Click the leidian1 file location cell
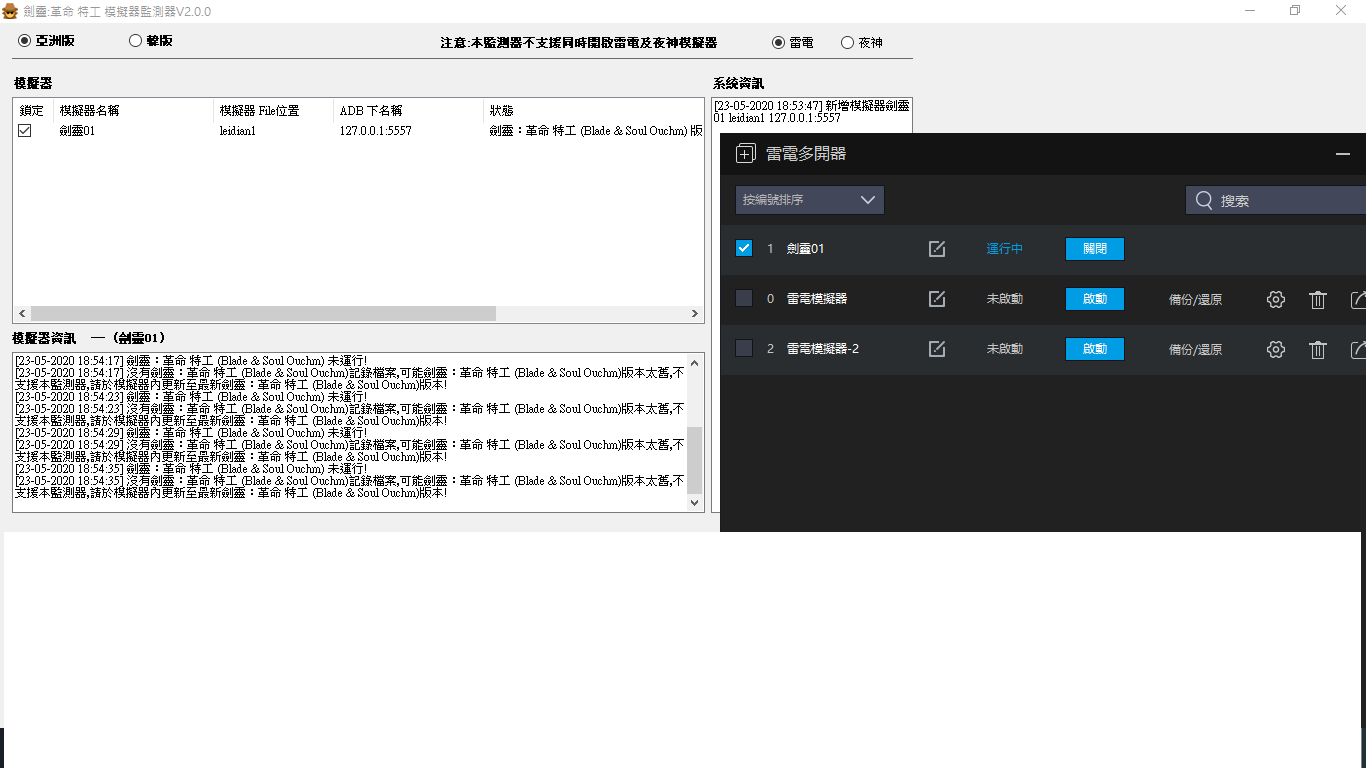The height and width of the screenshot is (768, 1366). (x=238, y=131)
